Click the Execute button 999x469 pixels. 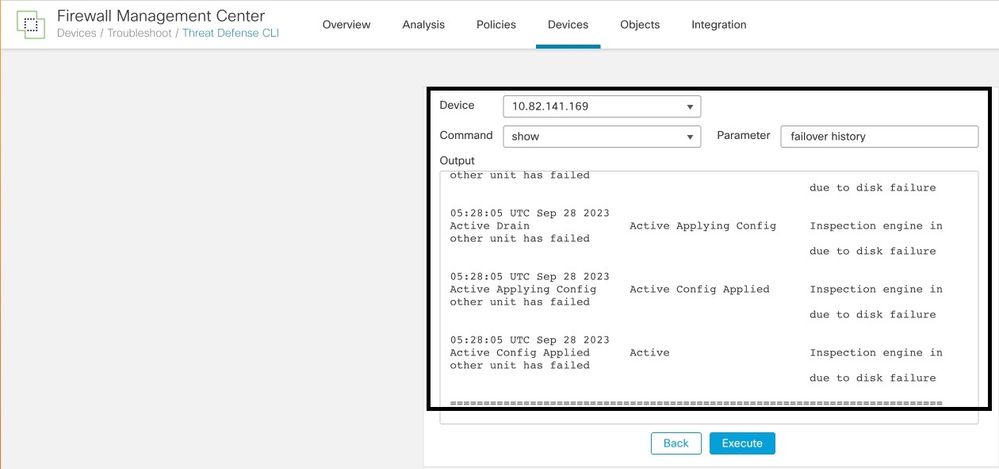pyautogui.click(x=742, y=444)
